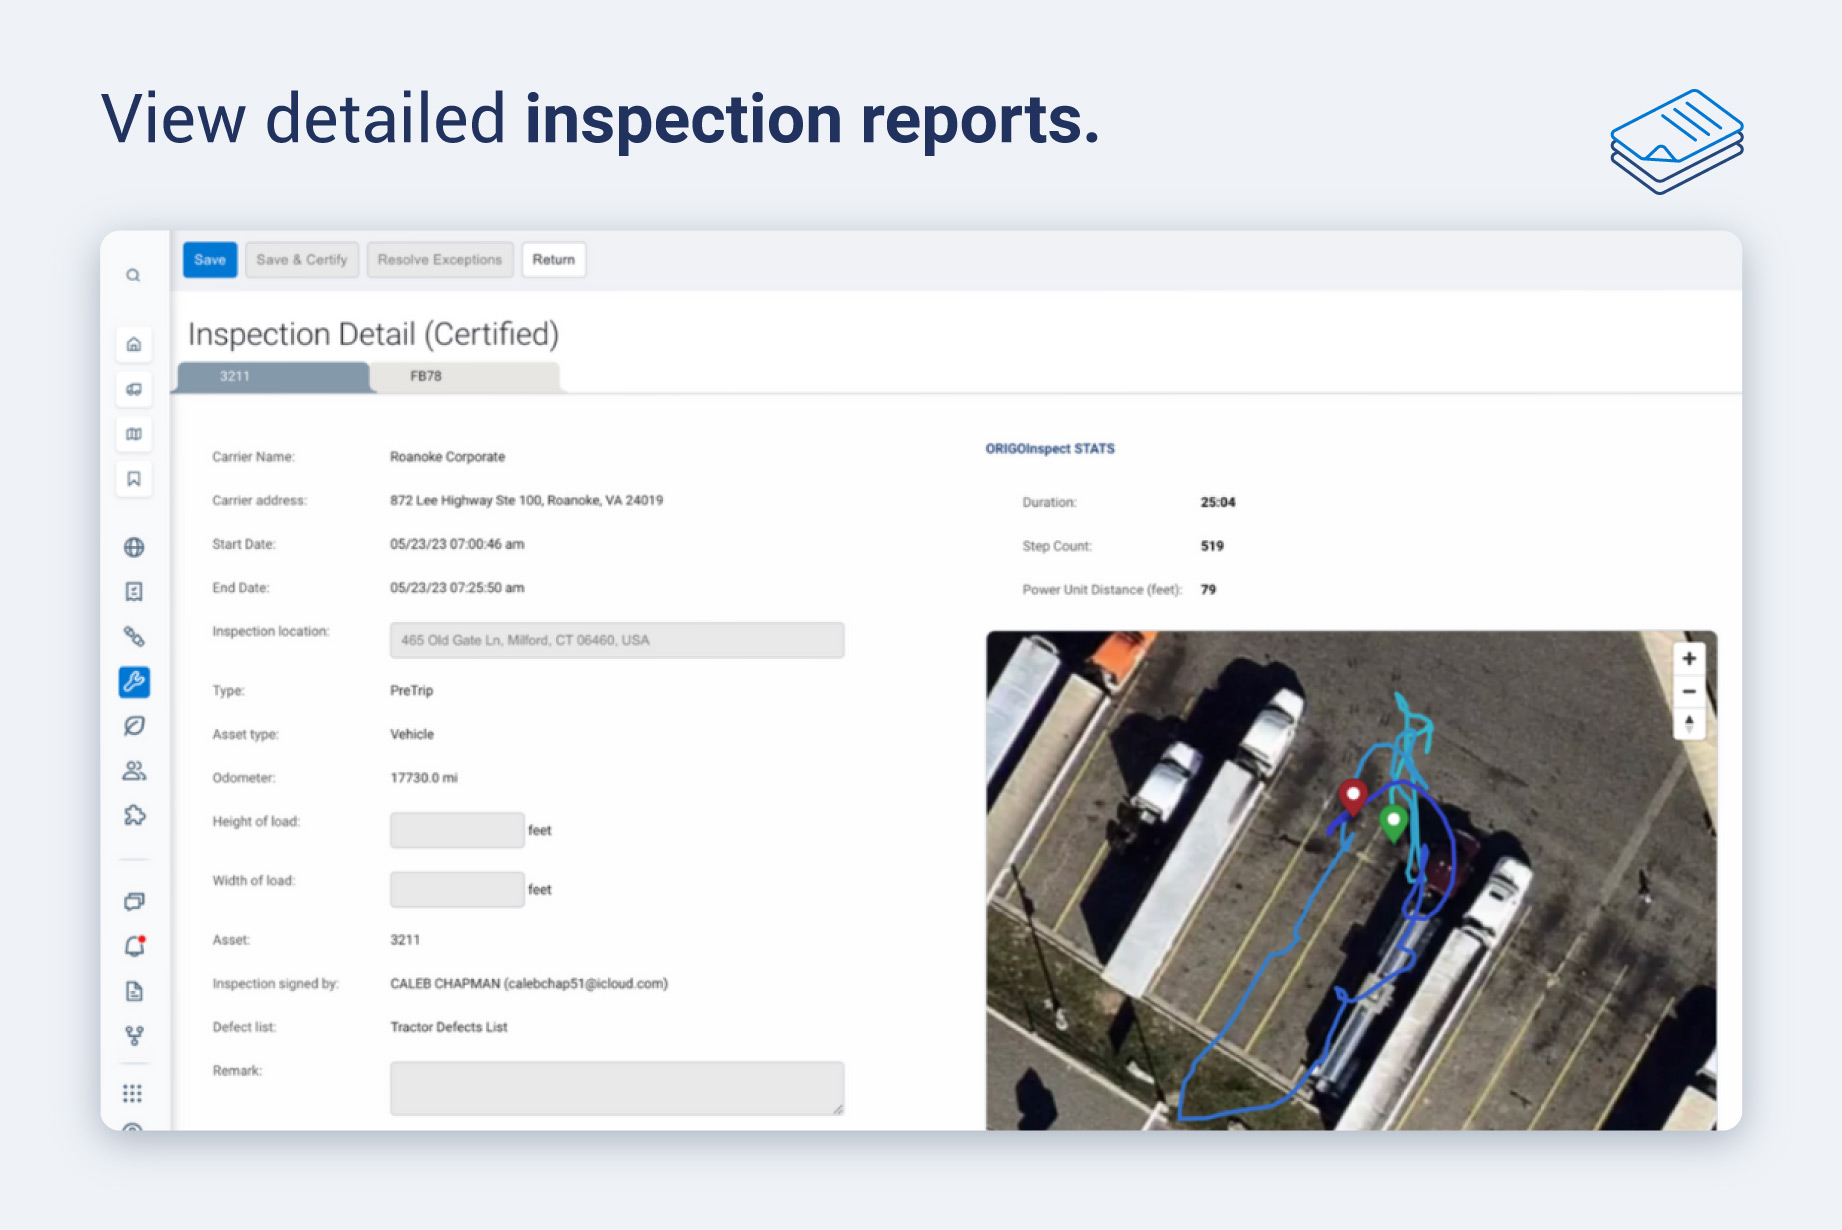Open the document icon in sidebar

134,991
